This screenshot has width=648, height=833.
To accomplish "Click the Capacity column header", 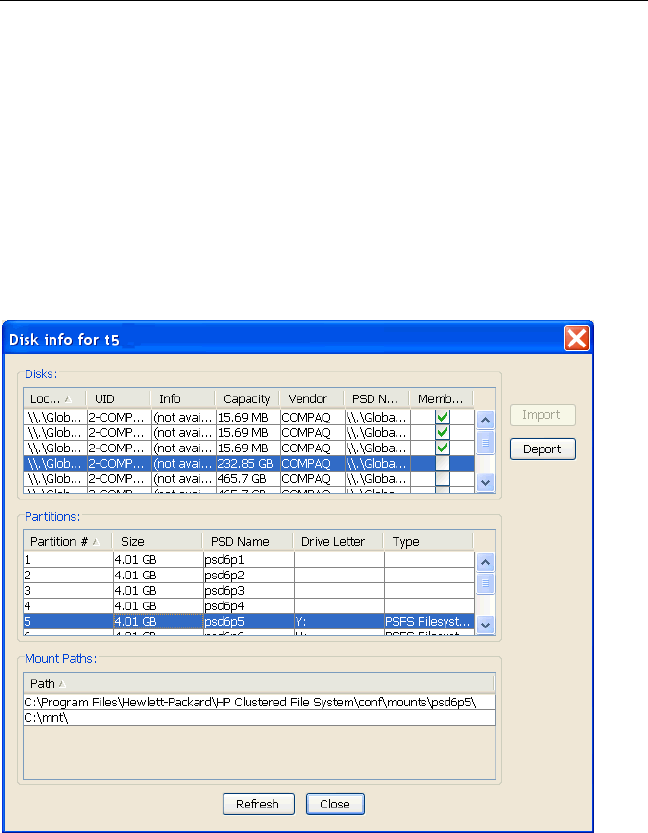I will click(246, 399).
